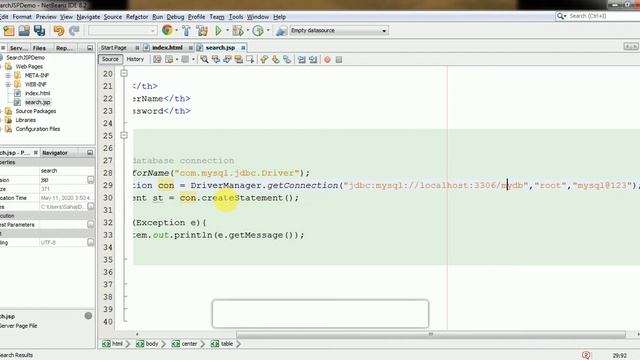Image resolution: width=640 pixels, height=360 pixels.
Task: Open the Debug Project dropdown arrow
Action: click(247, 31)
